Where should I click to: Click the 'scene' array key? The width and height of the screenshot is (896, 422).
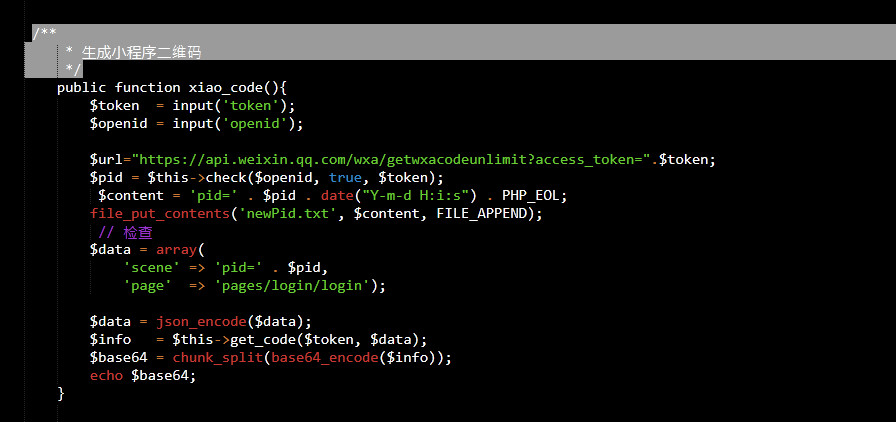(151, 268)
